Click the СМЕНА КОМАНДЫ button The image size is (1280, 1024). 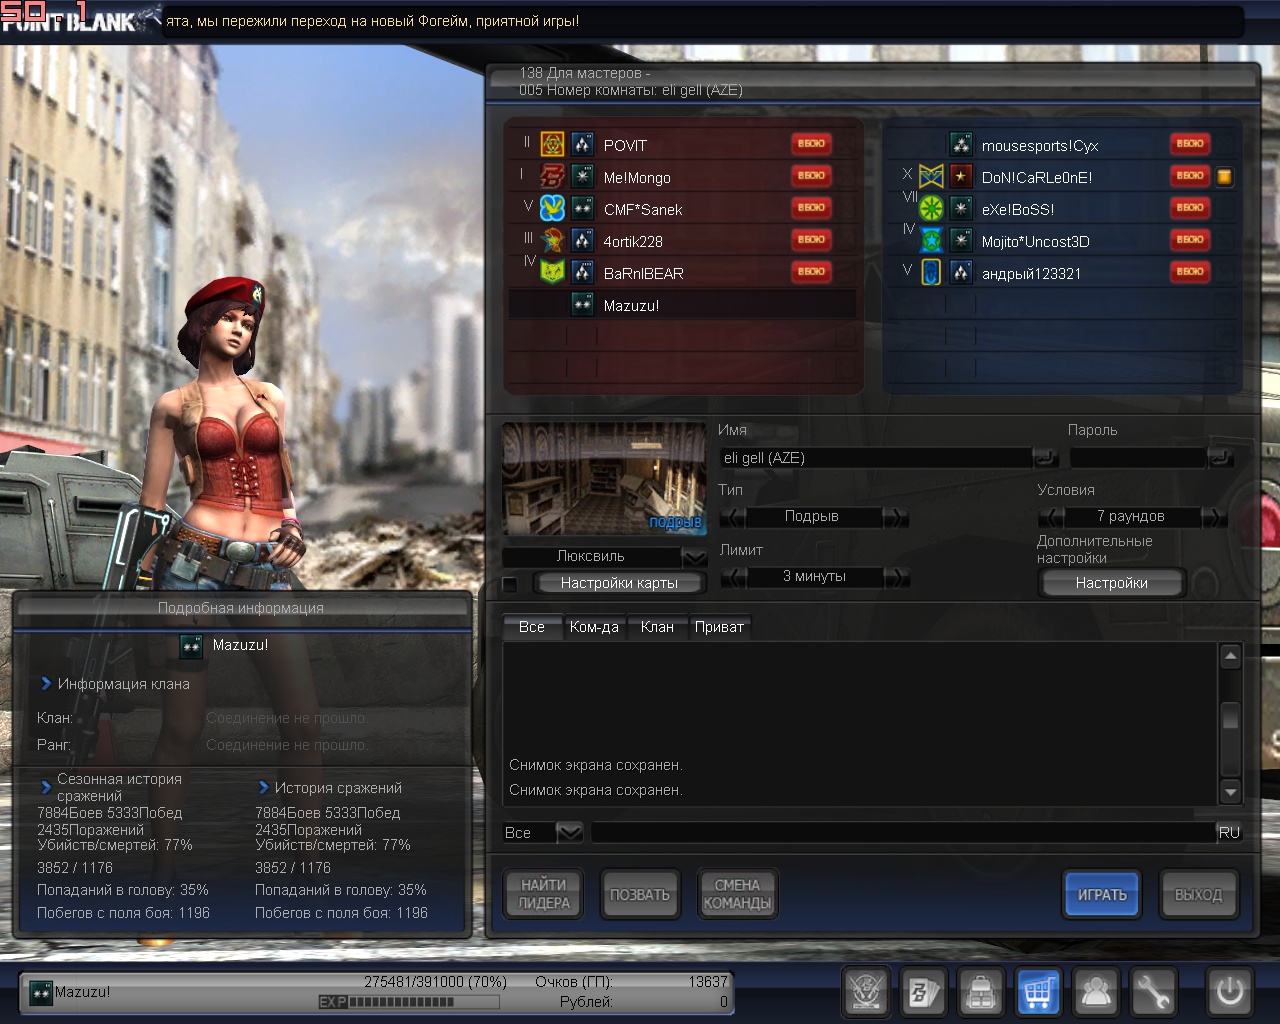point(737,894)
